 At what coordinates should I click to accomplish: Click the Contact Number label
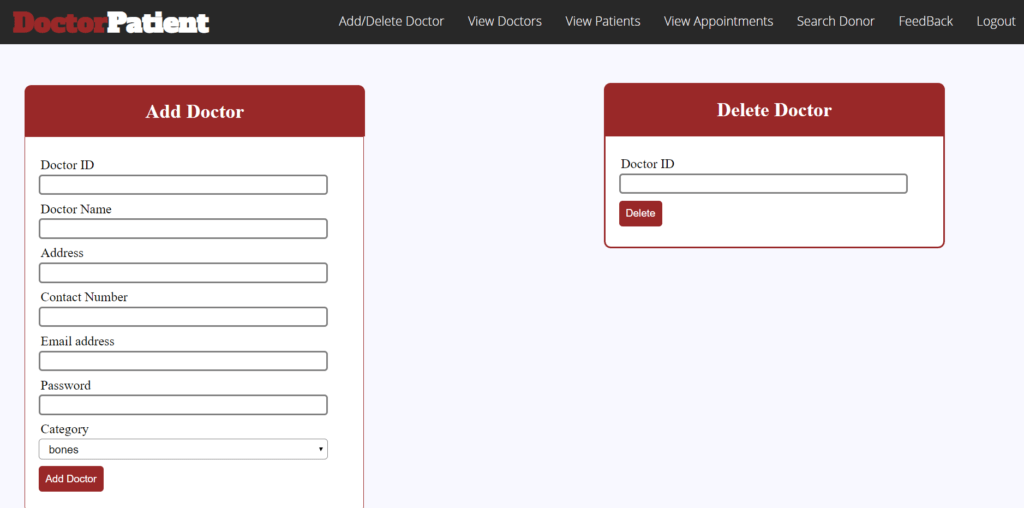(x=84, y=297)
